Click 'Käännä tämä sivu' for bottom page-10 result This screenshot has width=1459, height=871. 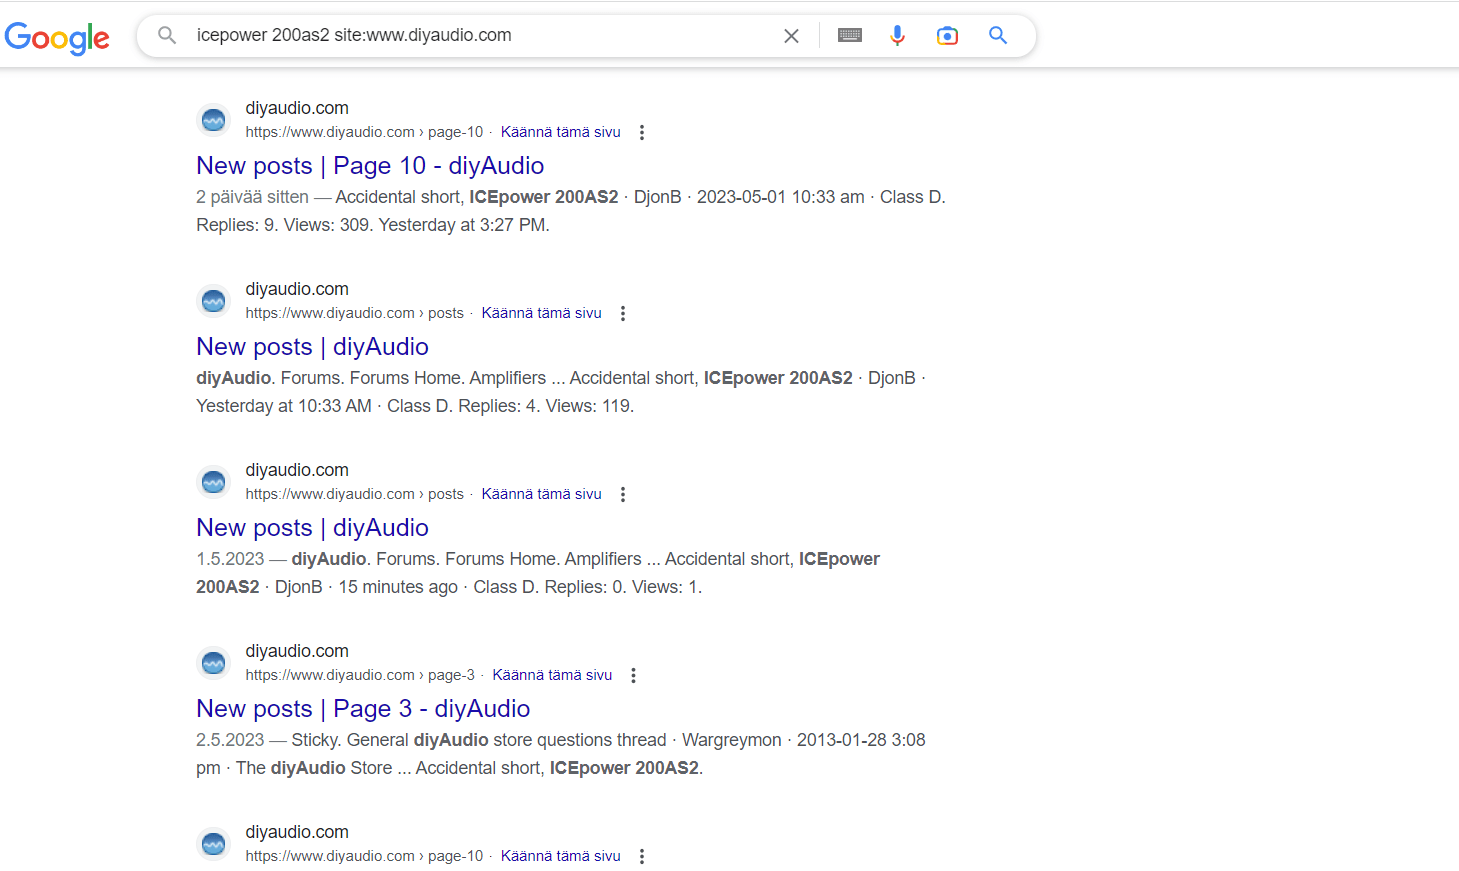[560, 856]
